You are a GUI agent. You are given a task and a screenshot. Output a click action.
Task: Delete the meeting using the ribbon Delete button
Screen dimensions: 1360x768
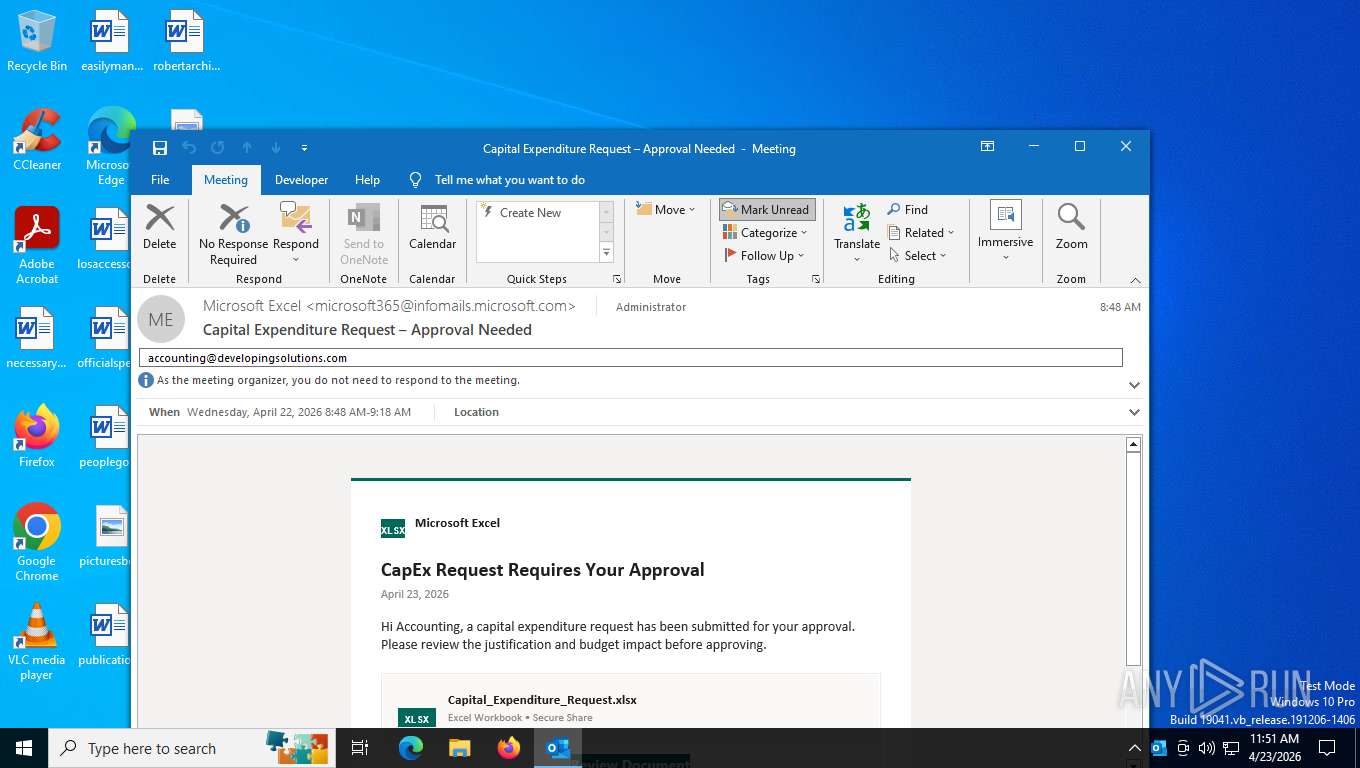[160, 227]
